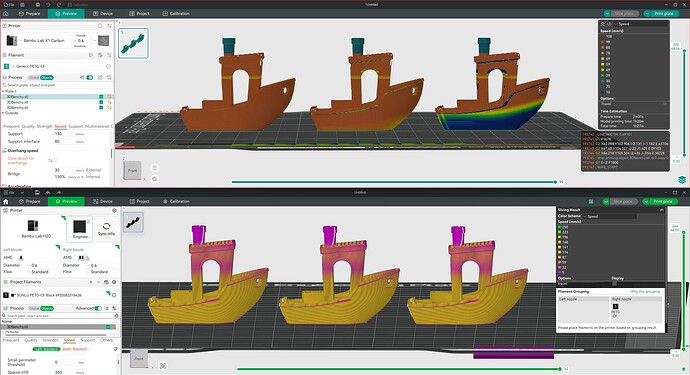Click the vertical layer slider in the top viewport

coord(684,103)
